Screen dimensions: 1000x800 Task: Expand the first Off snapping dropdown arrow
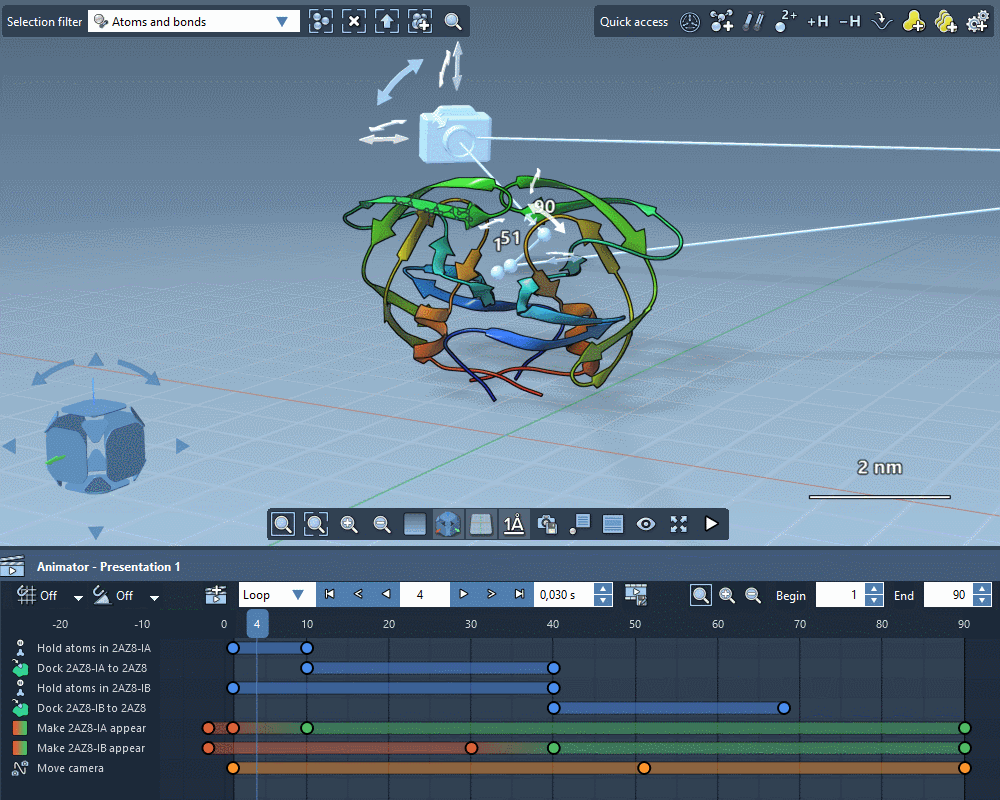click(x=78, y=597)
